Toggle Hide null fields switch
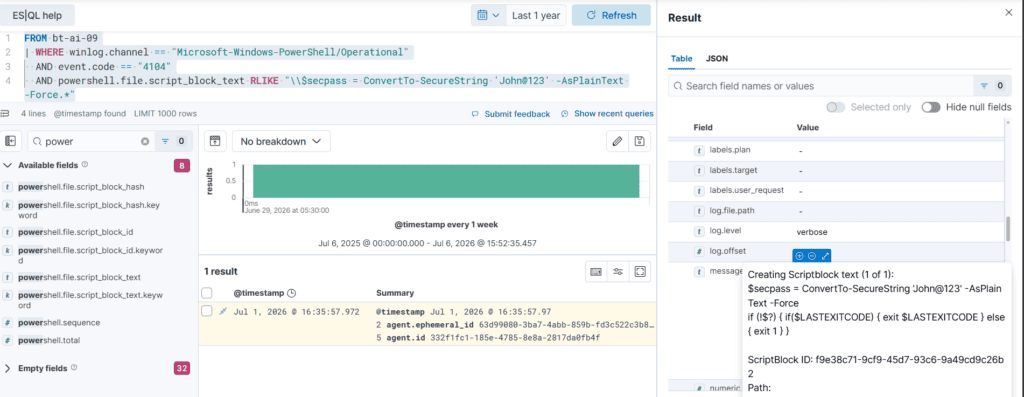1024x397 pixels. click(931, 107)
